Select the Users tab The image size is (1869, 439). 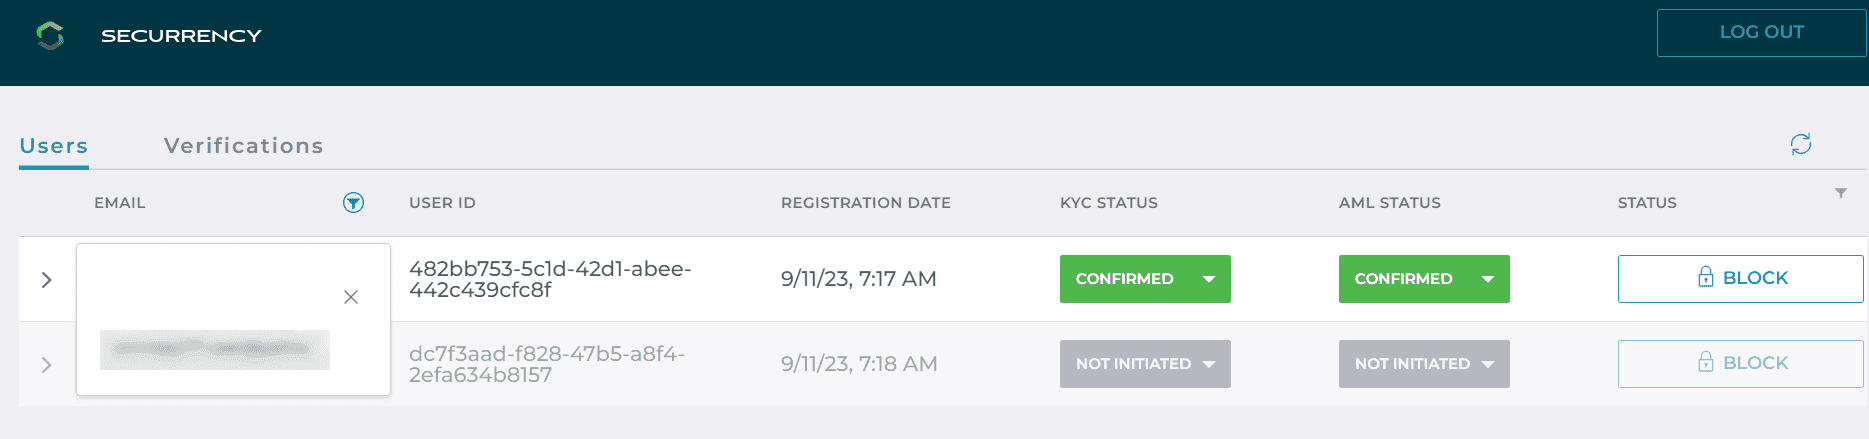tap(54, 146)
